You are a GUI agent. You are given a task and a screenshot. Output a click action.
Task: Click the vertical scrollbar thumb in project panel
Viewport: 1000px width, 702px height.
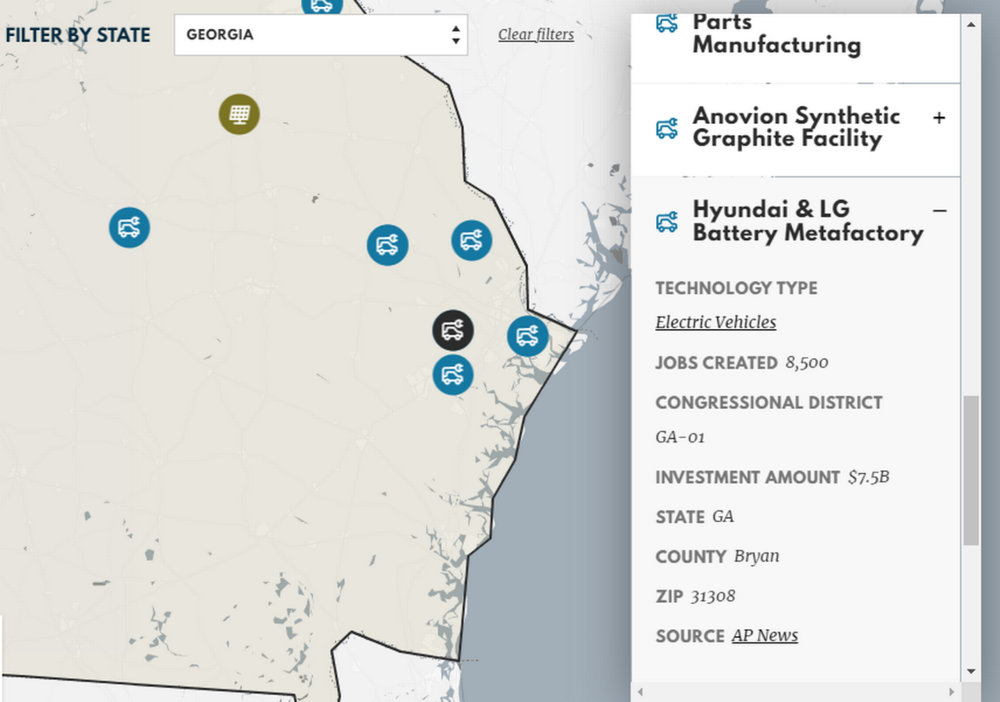(x=971, y=471)
